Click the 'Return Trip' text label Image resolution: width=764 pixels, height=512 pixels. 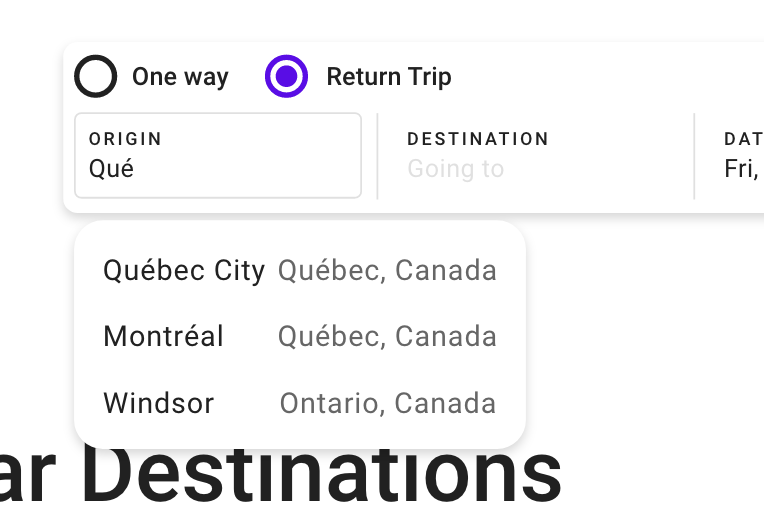(x=388, y=77)
